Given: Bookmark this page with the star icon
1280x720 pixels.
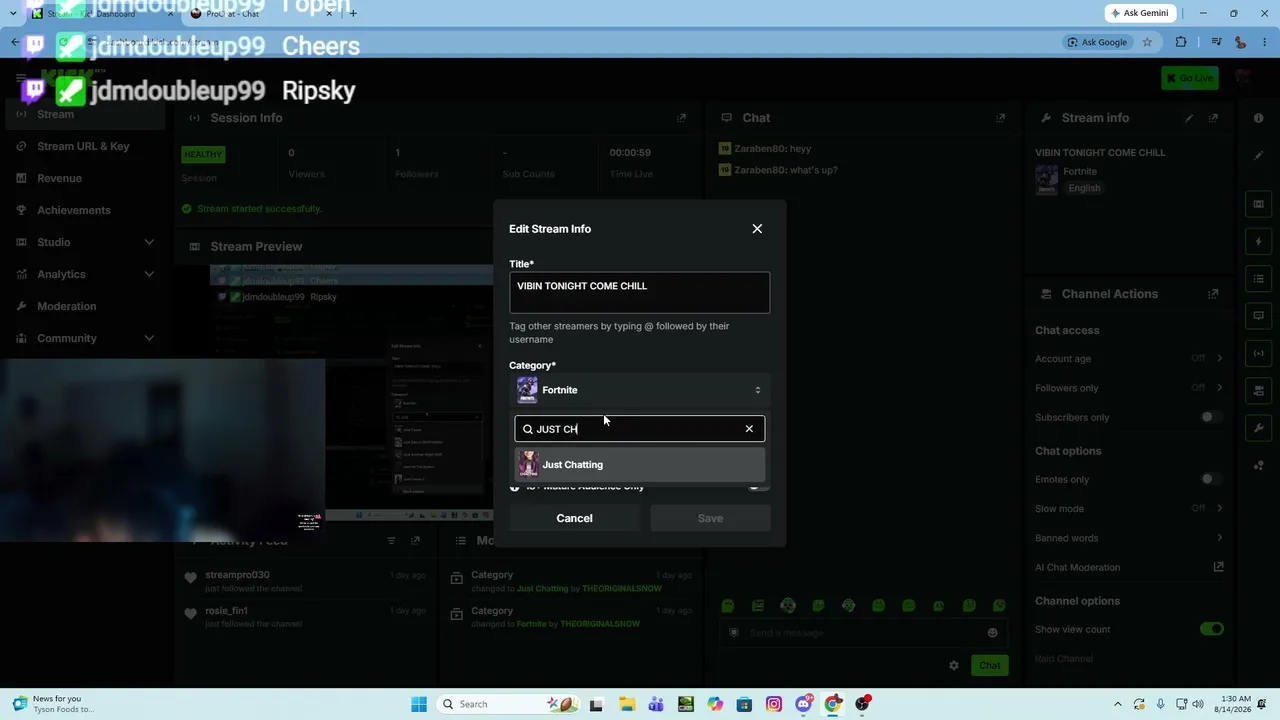Looking at the screenshot, I should pyautogui.click(x=1147, y=42).
